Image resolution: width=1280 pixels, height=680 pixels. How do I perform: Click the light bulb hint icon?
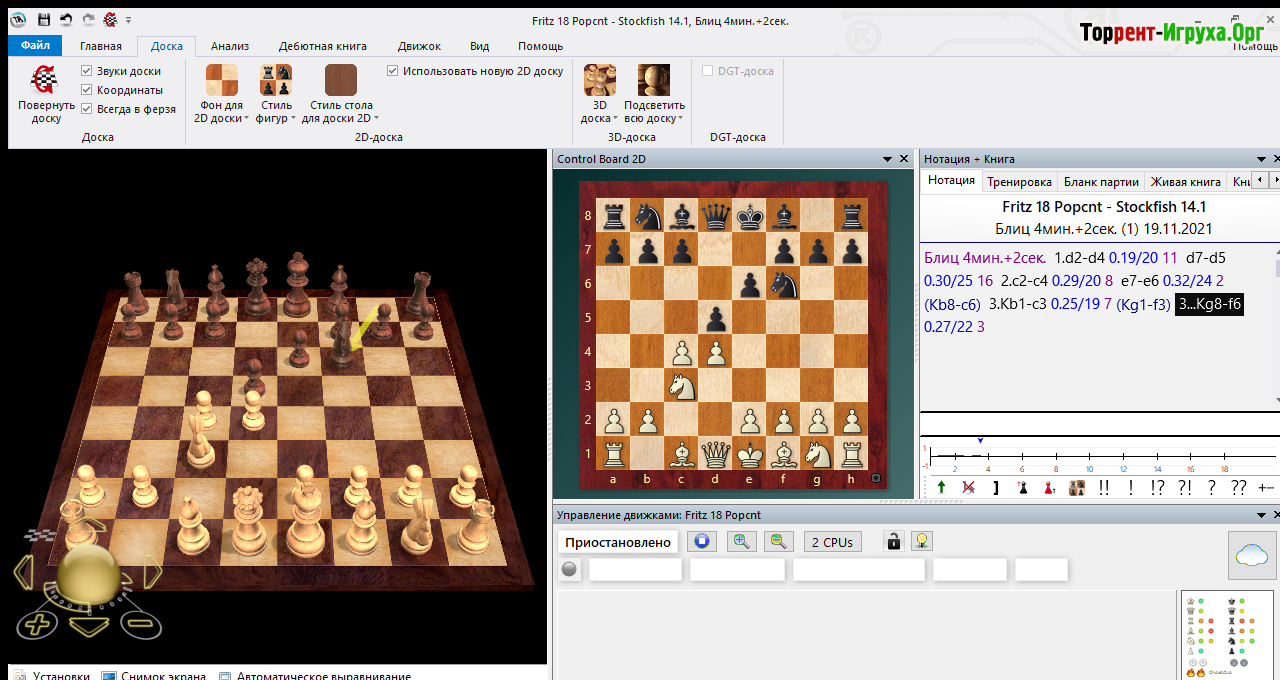point(922,541)
